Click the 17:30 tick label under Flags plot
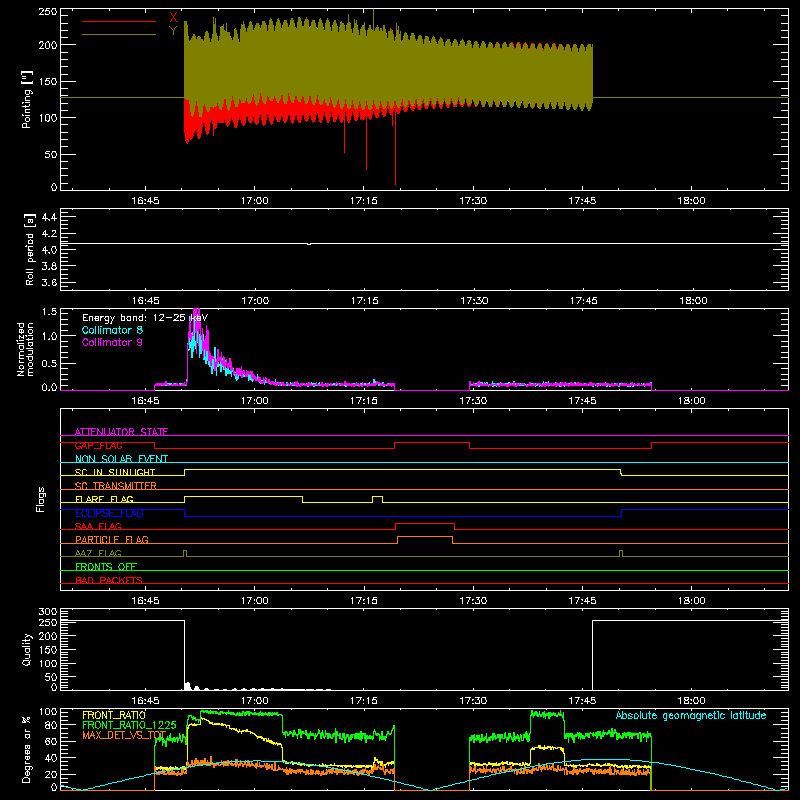The width and height of the screenshot is (800, 800). [x=473, y=601]
